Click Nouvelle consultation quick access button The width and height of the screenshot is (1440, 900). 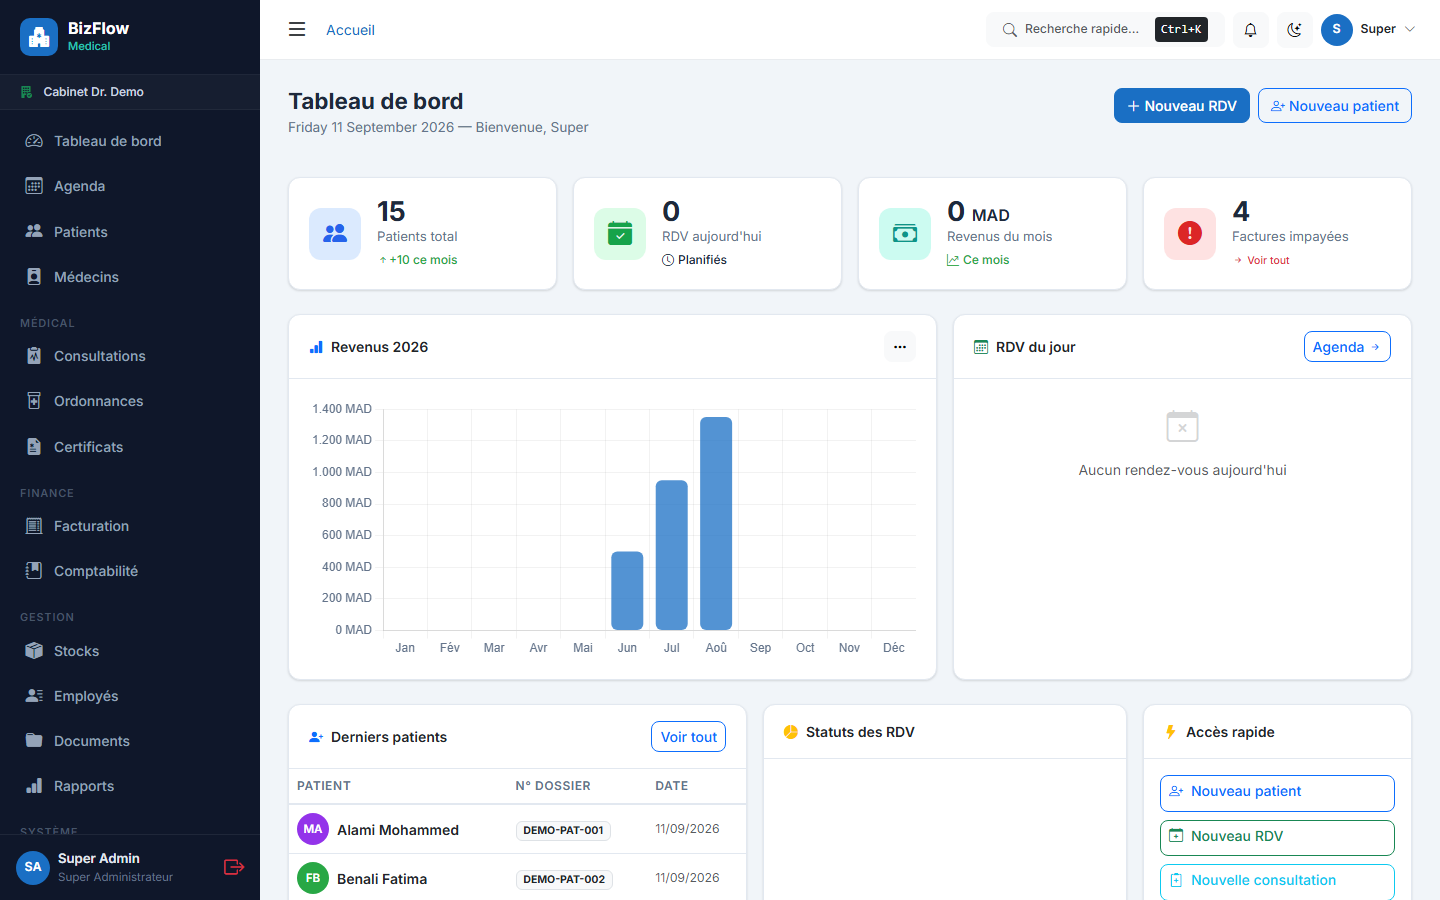click(x=1277, y=882)
